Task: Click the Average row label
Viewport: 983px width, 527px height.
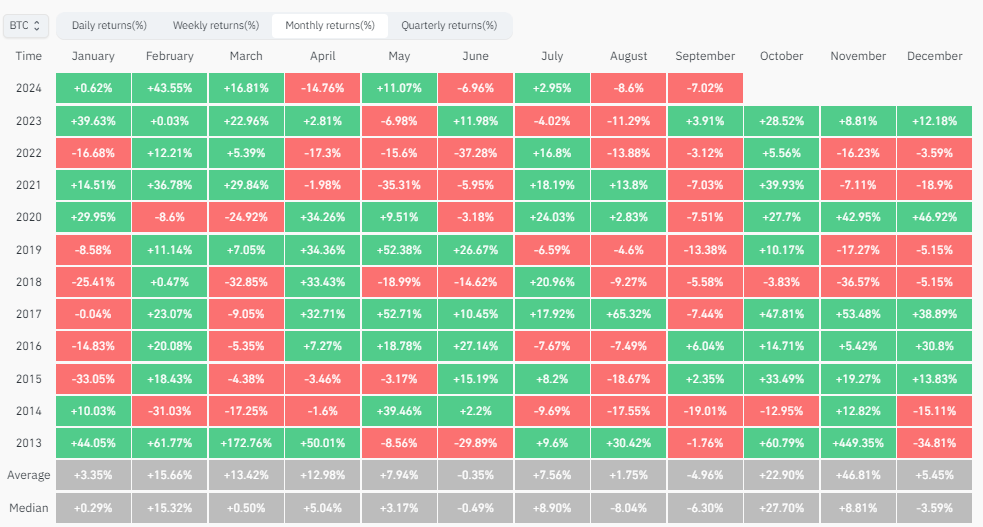Action: click(29, 474)
